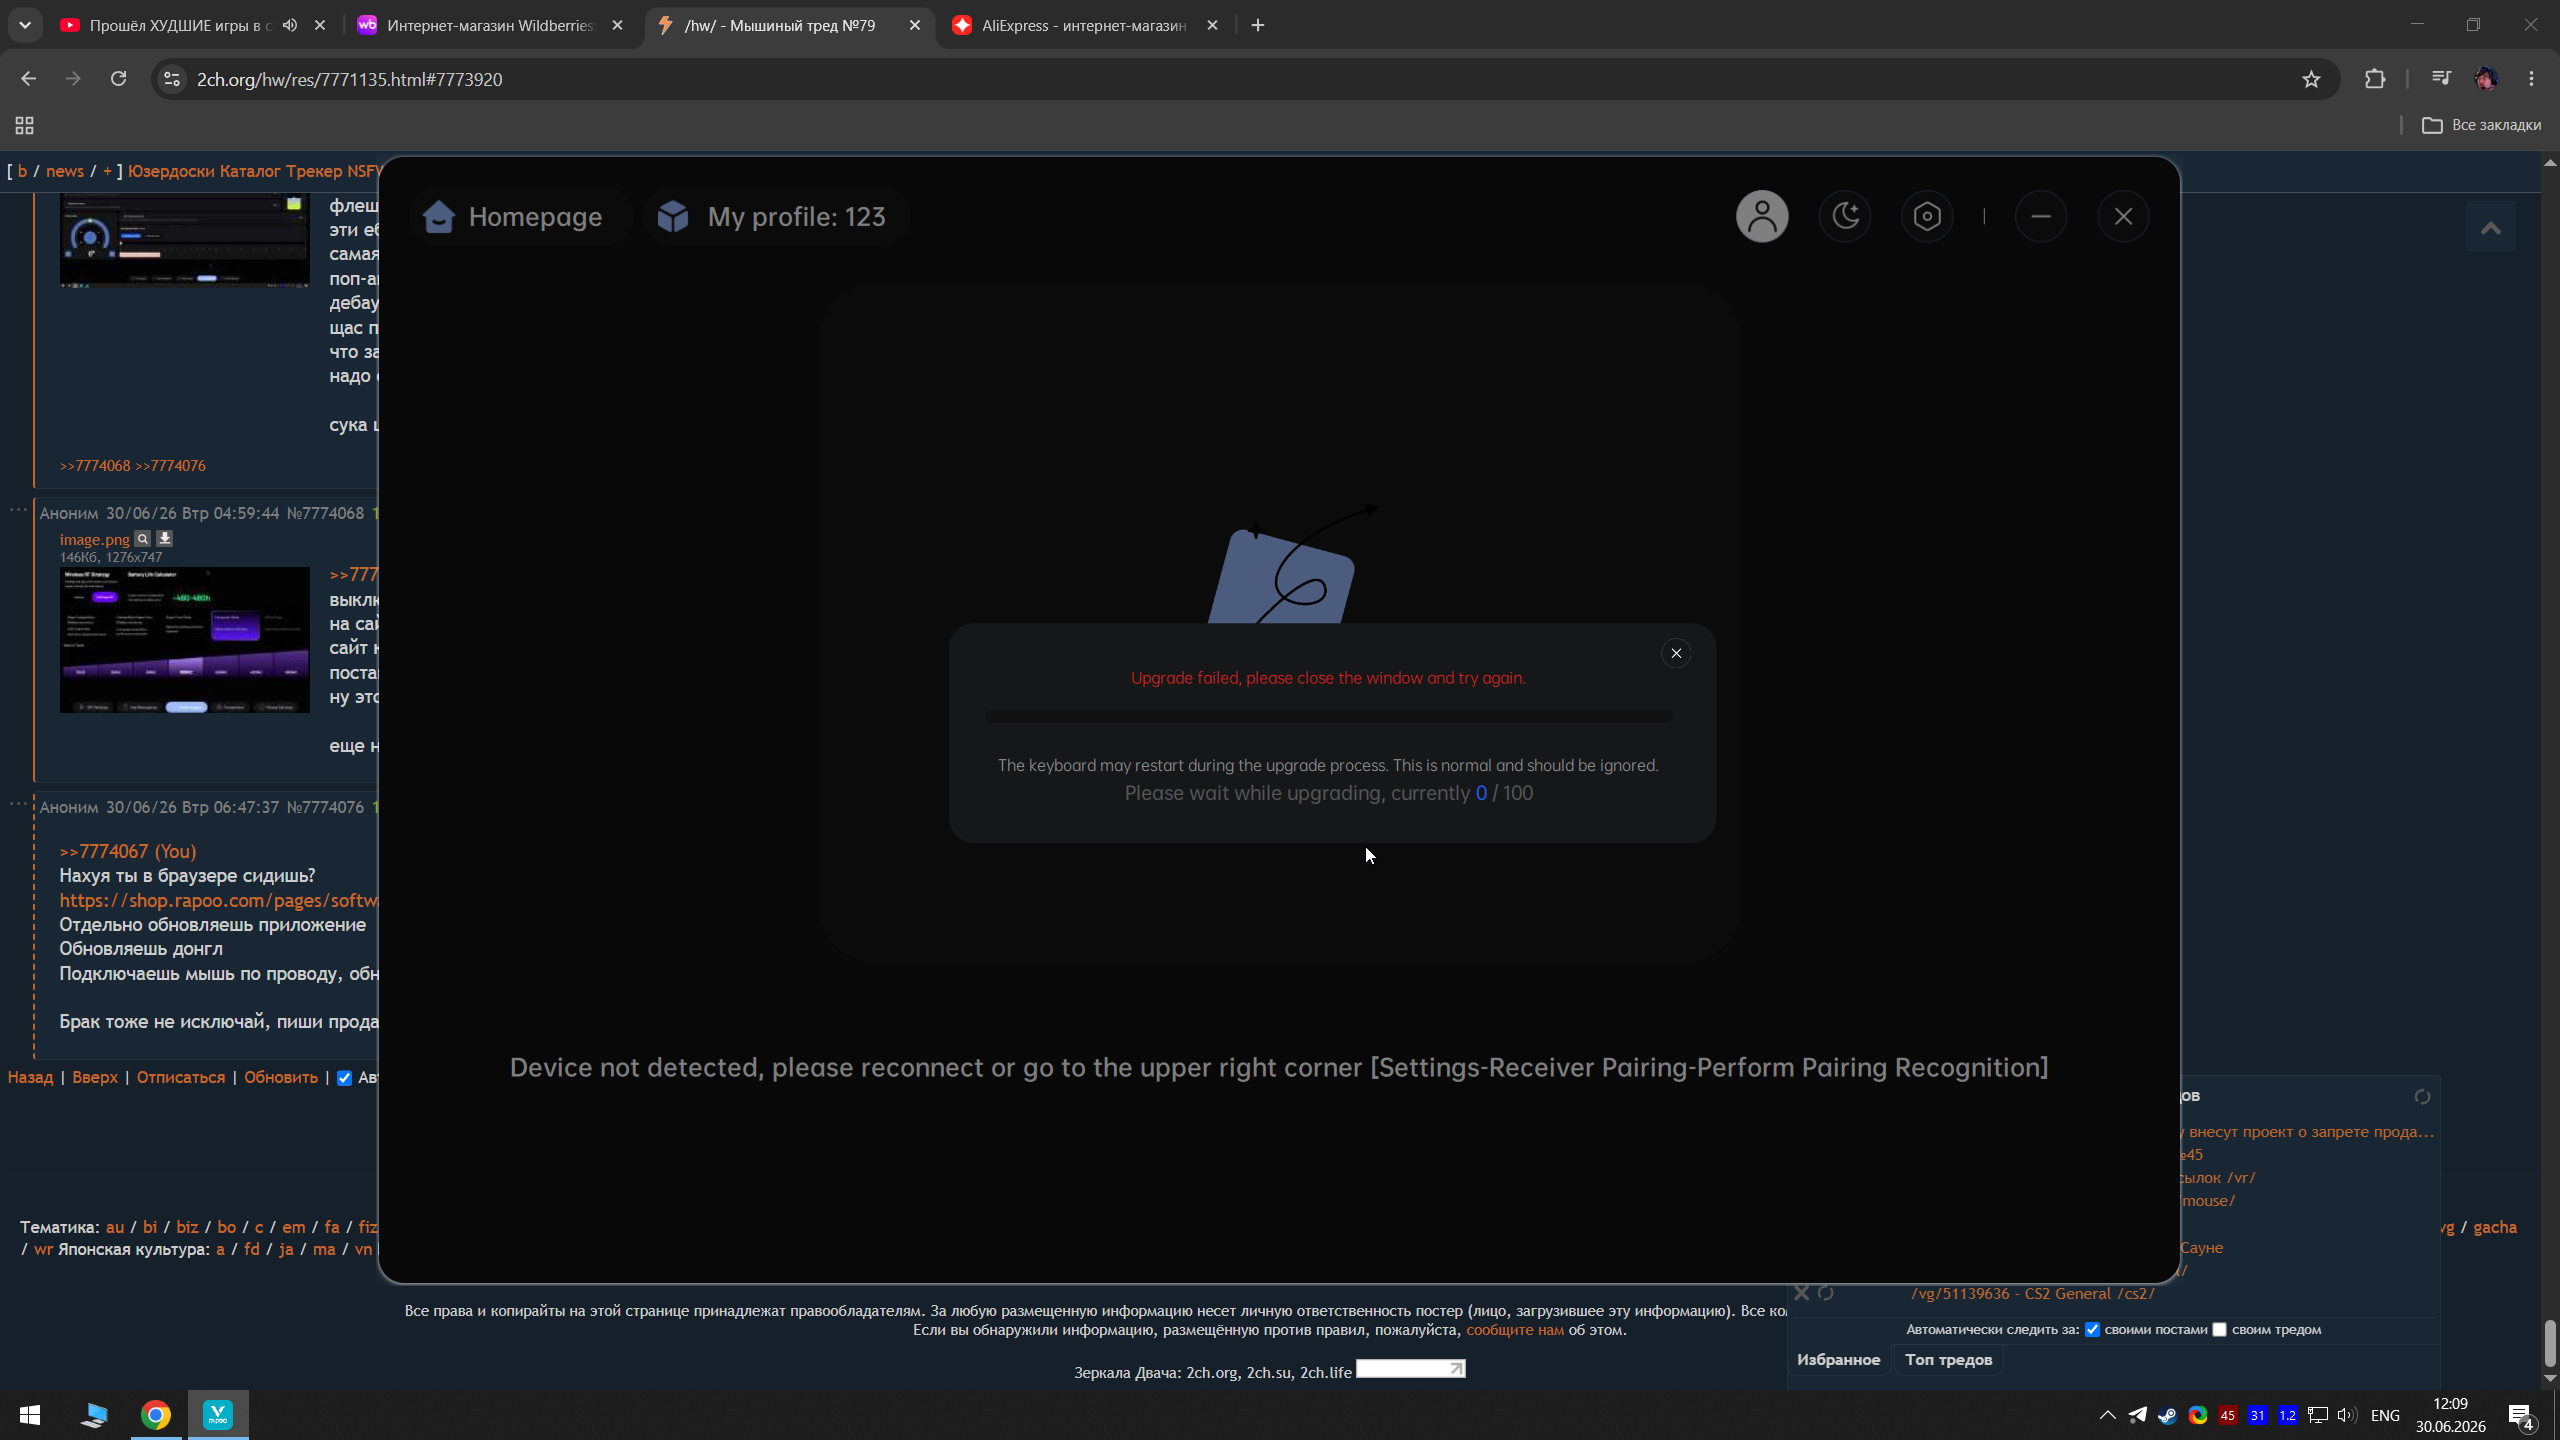
Task: Open the news board link
Action: pos(65,171)
